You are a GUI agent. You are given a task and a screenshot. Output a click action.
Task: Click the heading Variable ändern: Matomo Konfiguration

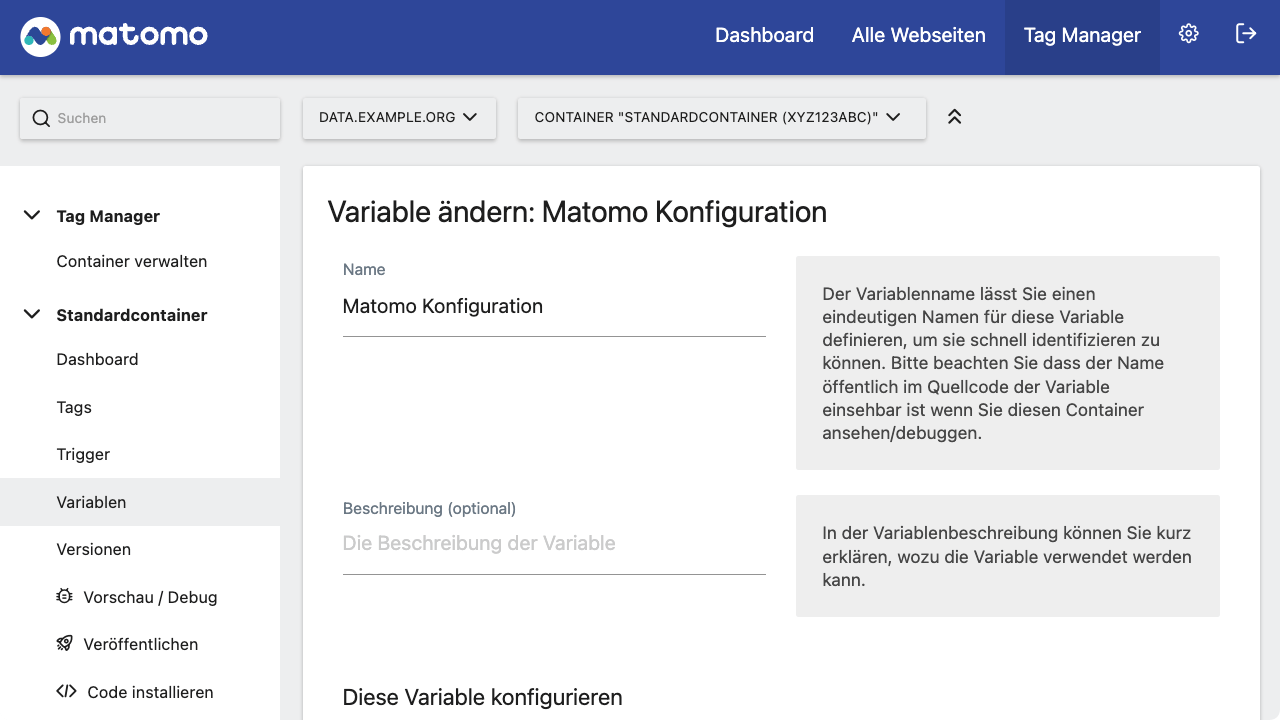click(577, 212)
